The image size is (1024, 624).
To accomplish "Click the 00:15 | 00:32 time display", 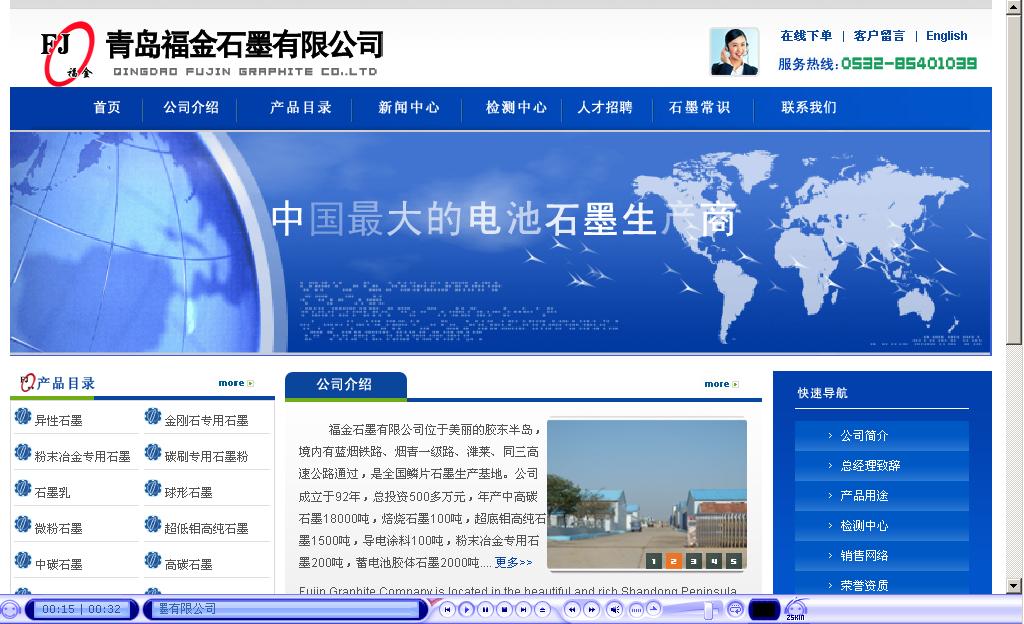I will pos(82,609).
